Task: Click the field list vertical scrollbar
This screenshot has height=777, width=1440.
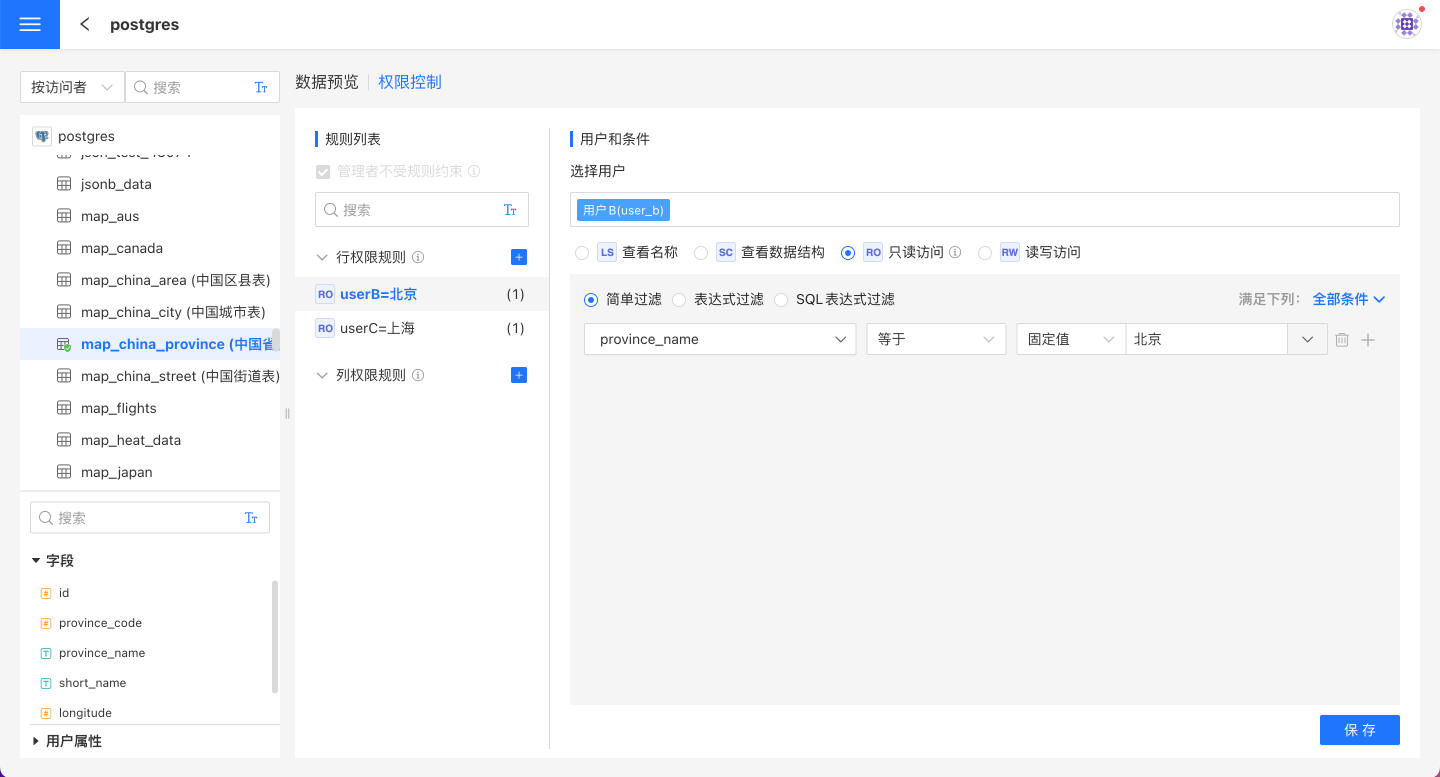Action: (275, 636)
